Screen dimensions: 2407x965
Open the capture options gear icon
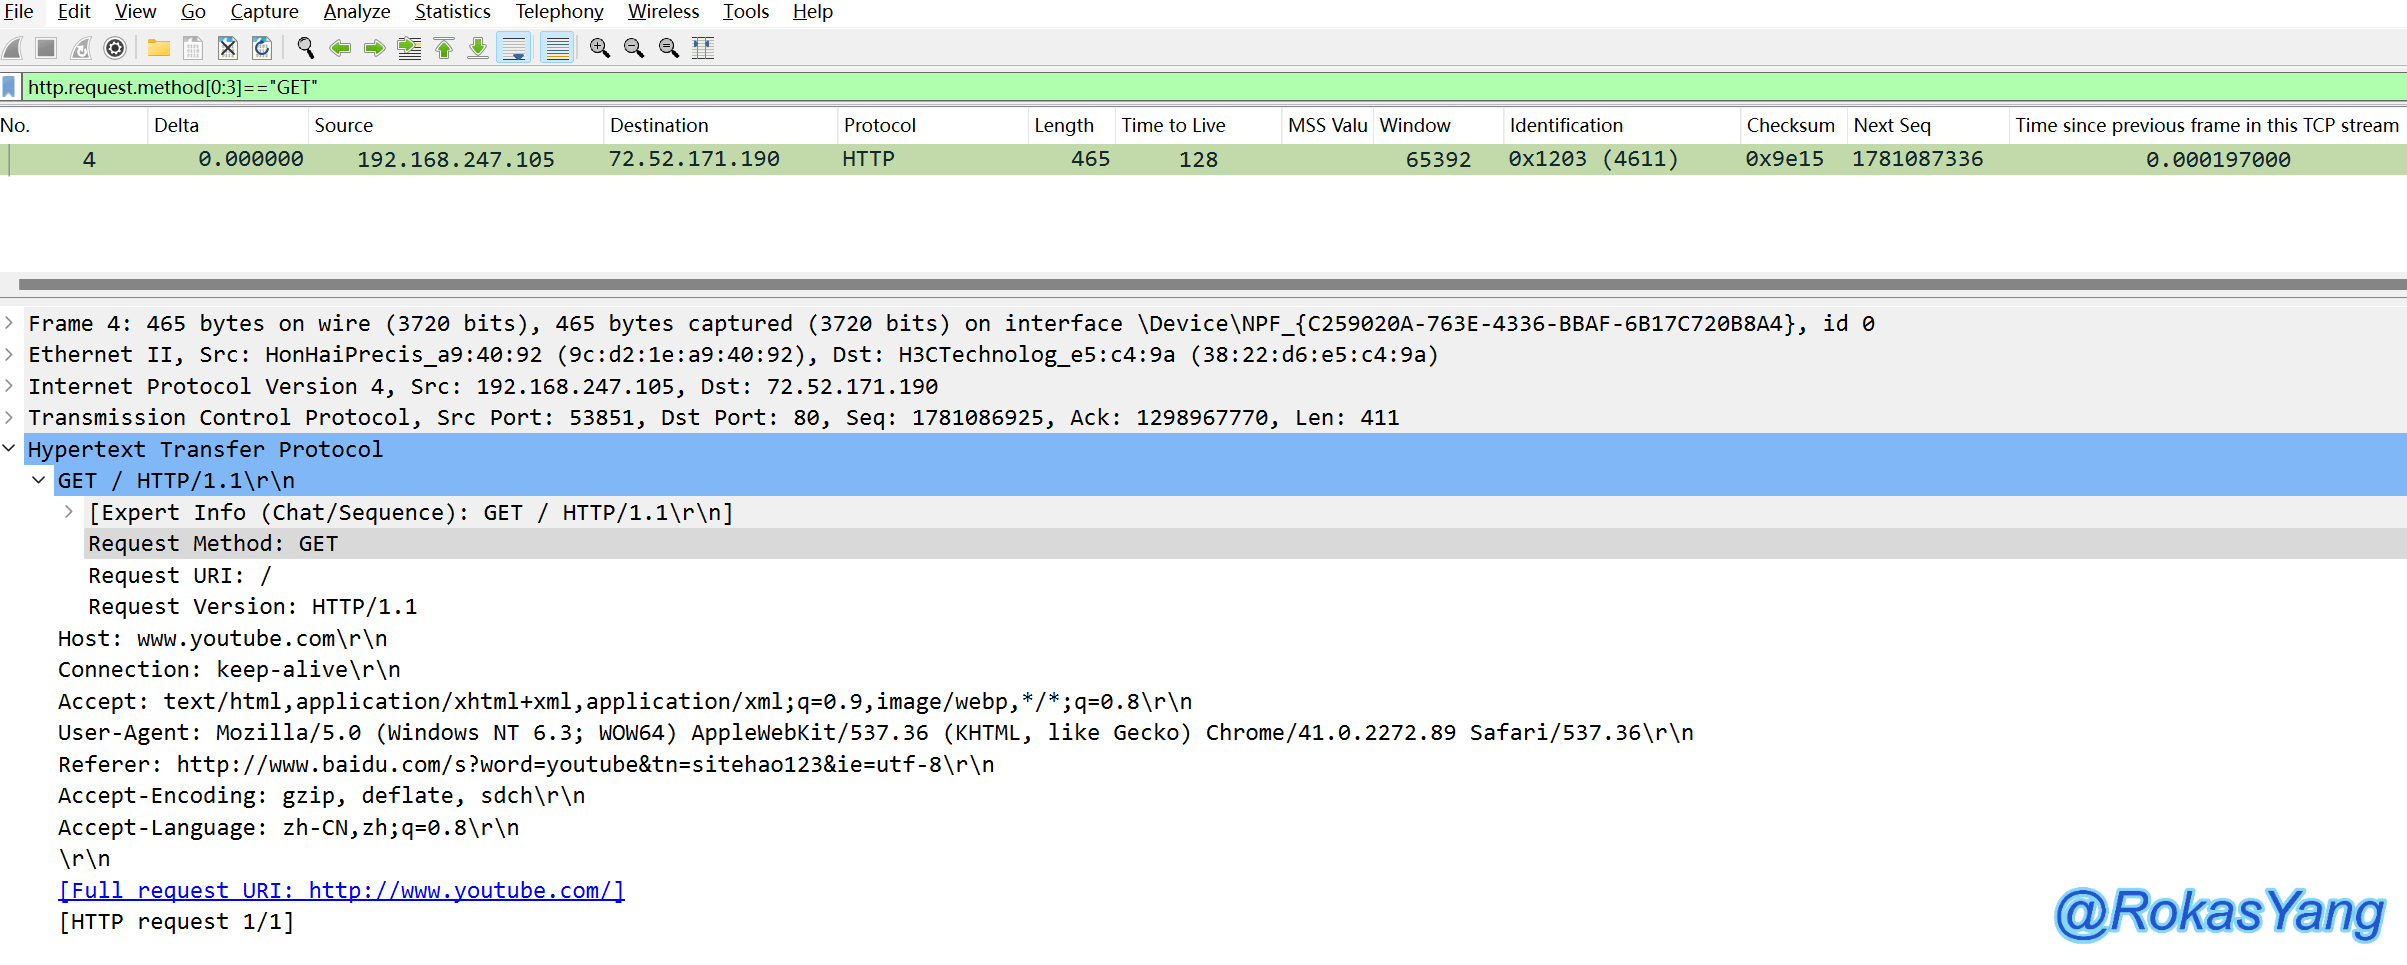[115, 48]
